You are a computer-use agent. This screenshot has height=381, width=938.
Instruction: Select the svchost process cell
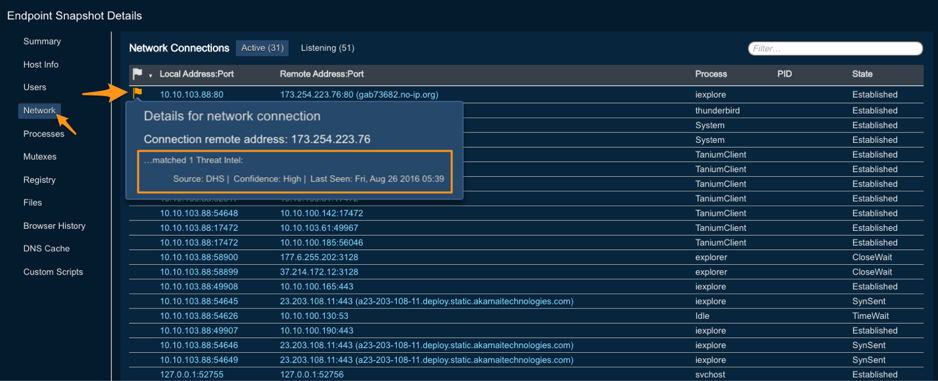(710, 374)
